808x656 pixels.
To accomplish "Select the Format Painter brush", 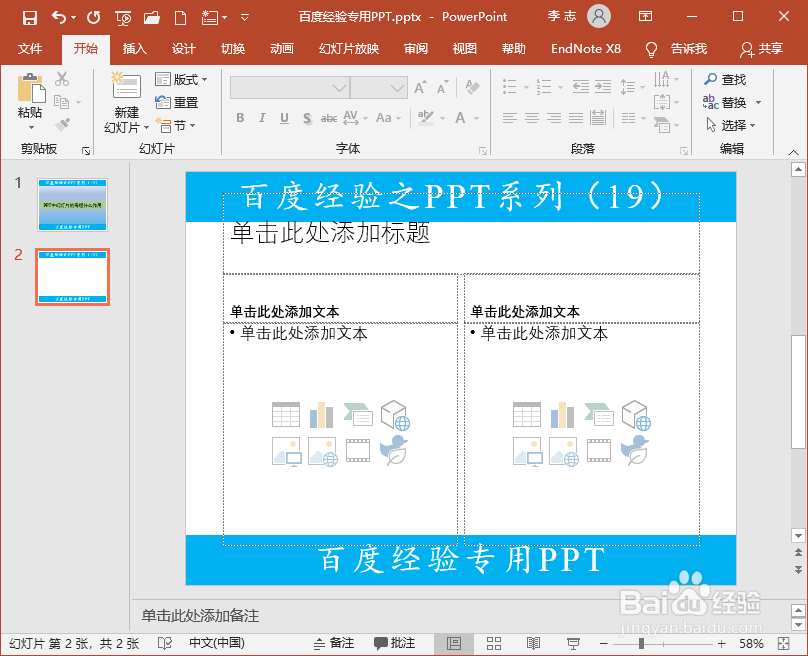I will (x=62, y=124).
